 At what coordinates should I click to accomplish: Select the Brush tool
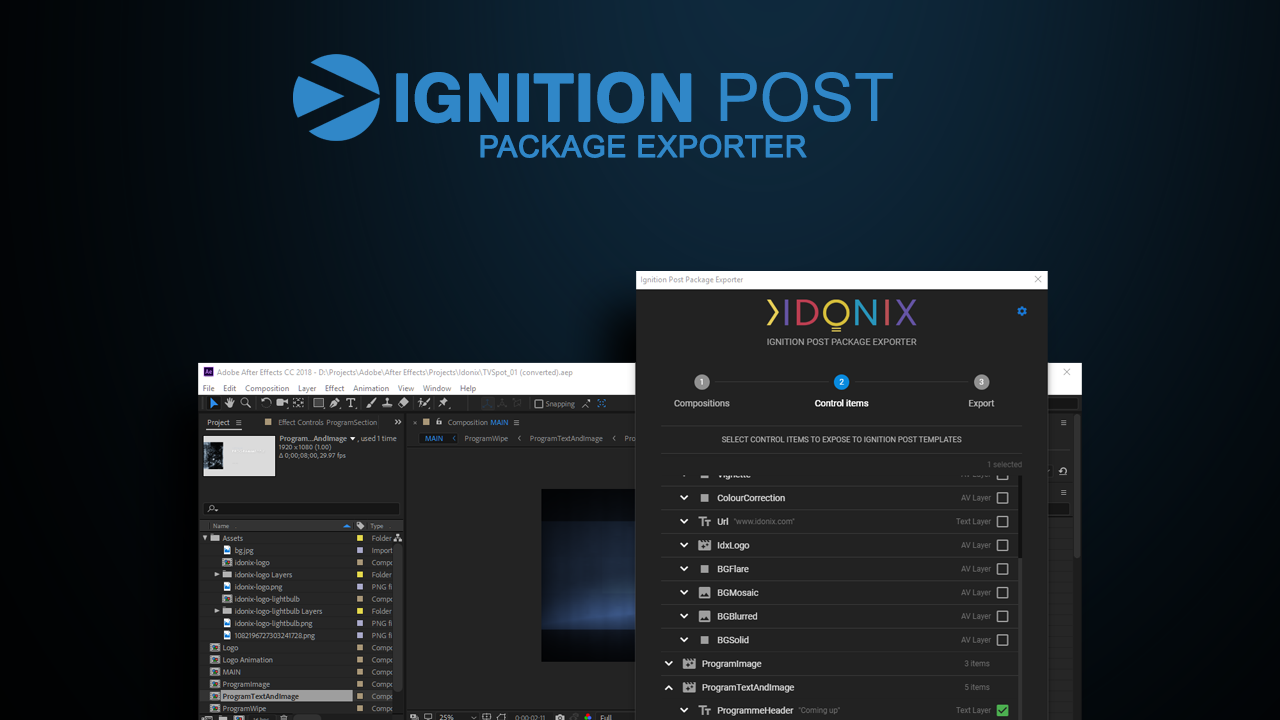pyautogui.click(x=371, y=403)
